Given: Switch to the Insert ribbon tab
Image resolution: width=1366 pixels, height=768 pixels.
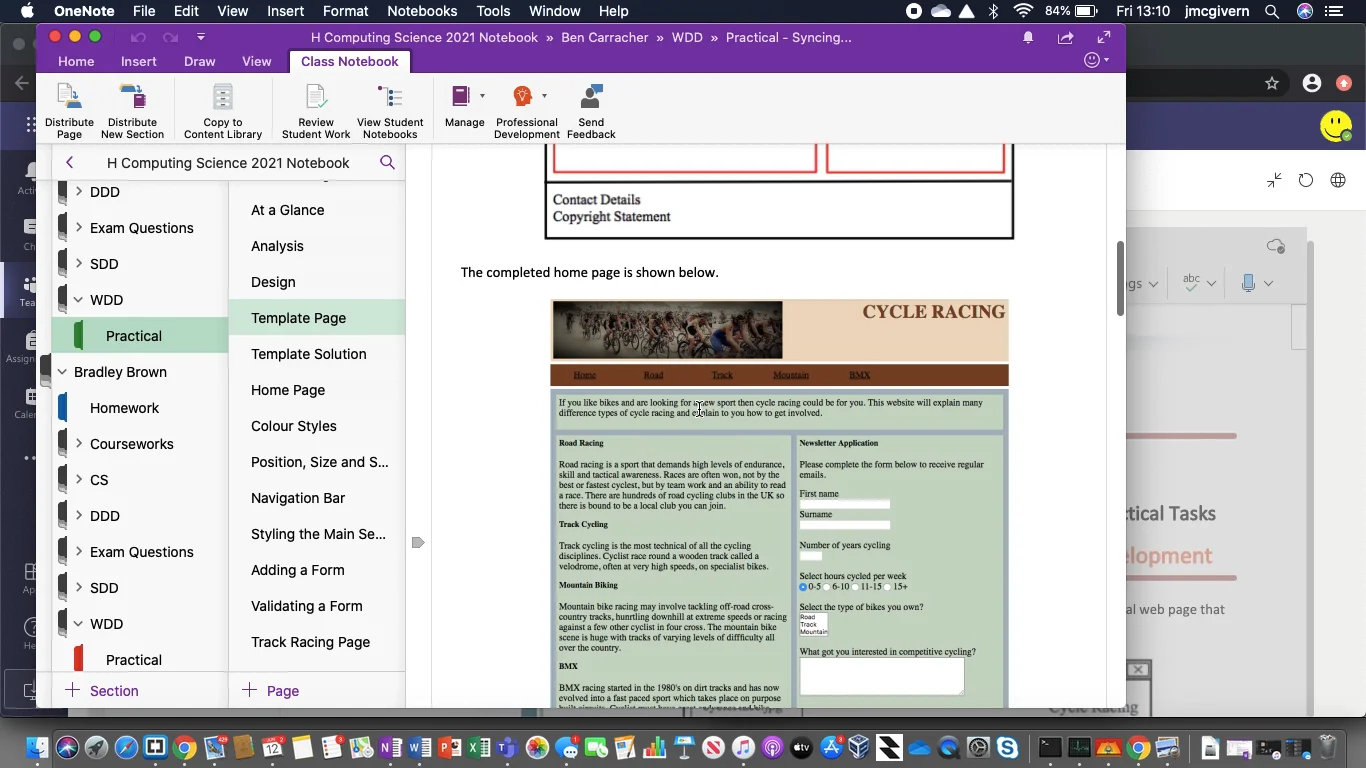Looking at the screenshot, I should tap(138, 61).
